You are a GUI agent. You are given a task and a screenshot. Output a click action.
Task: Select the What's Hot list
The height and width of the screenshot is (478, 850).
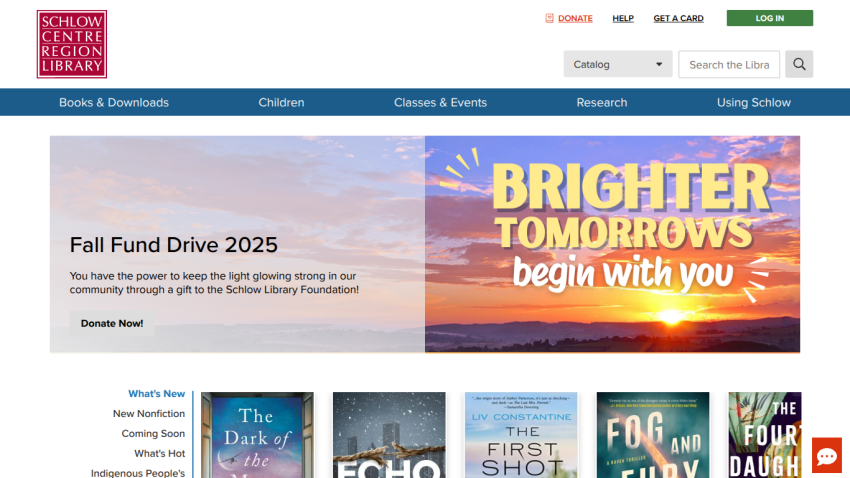(x=159, y=454)
